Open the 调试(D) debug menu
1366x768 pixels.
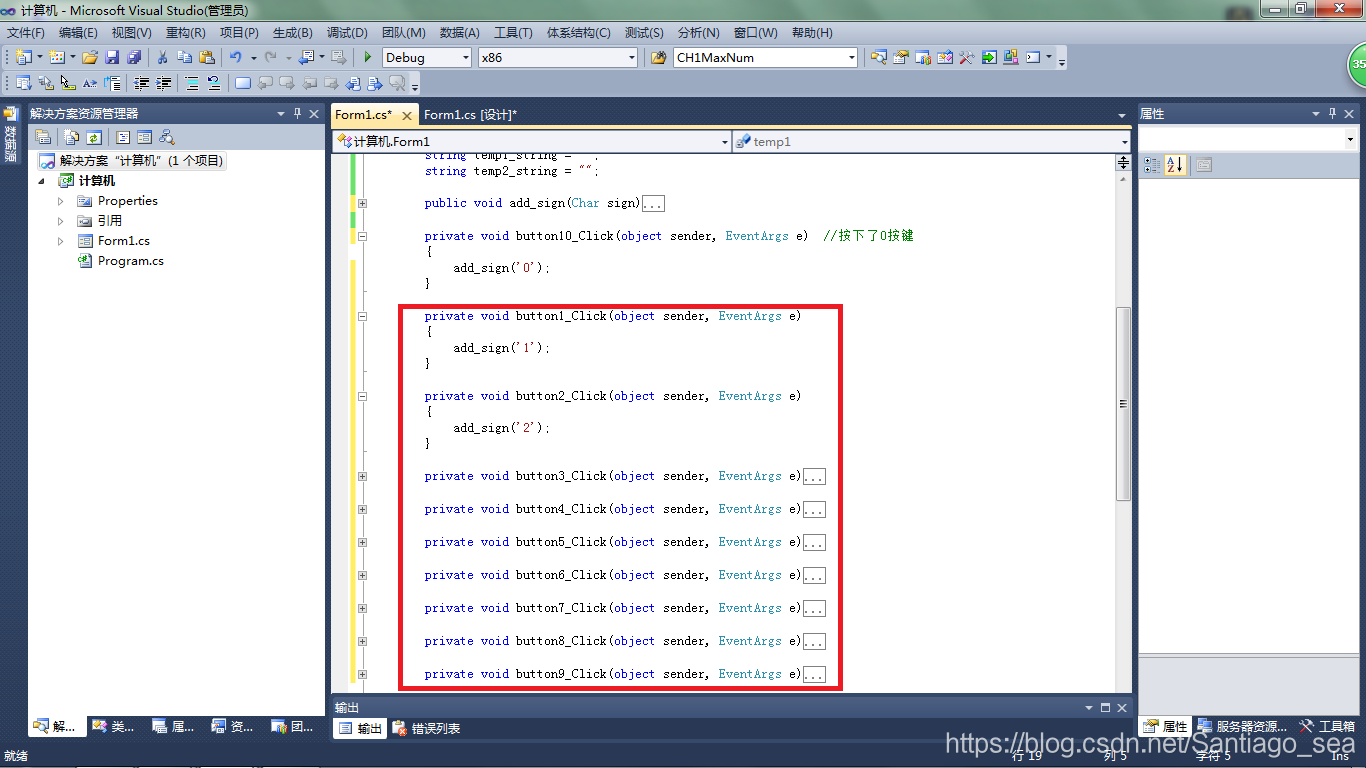pos(347,33)
